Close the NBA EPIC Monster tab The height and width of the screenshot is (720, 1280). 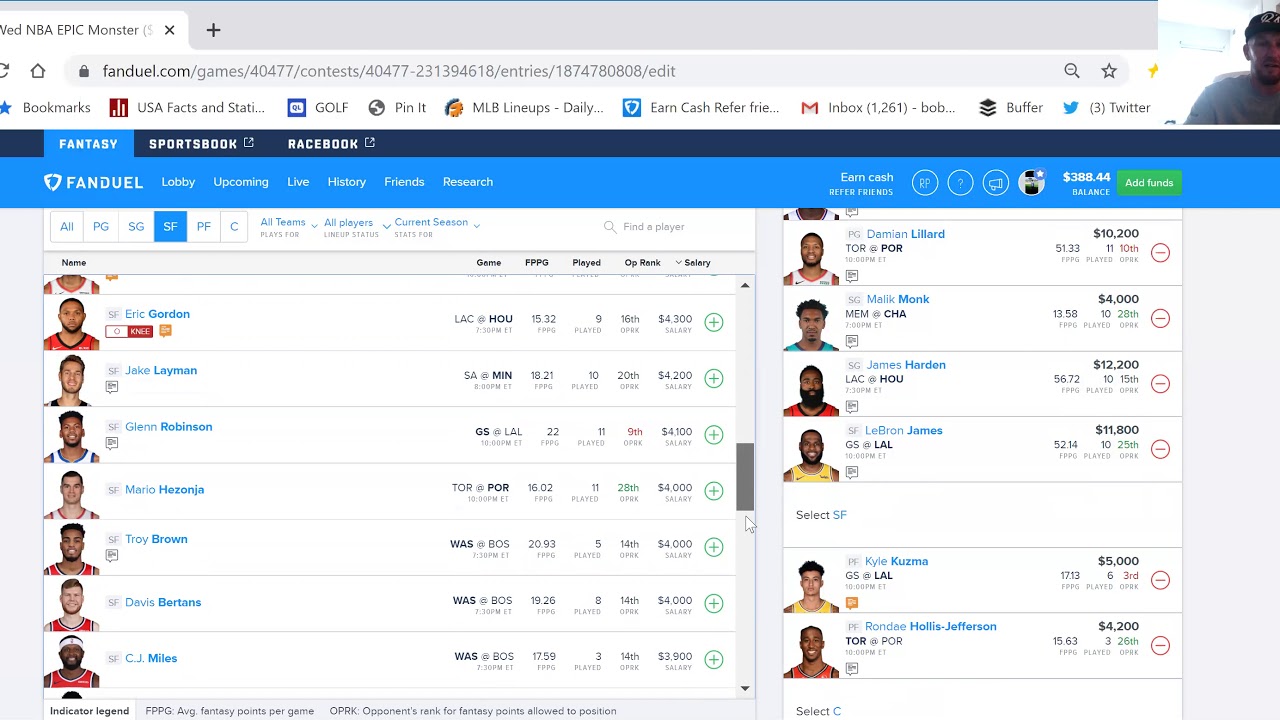click(x=169, y=30)
